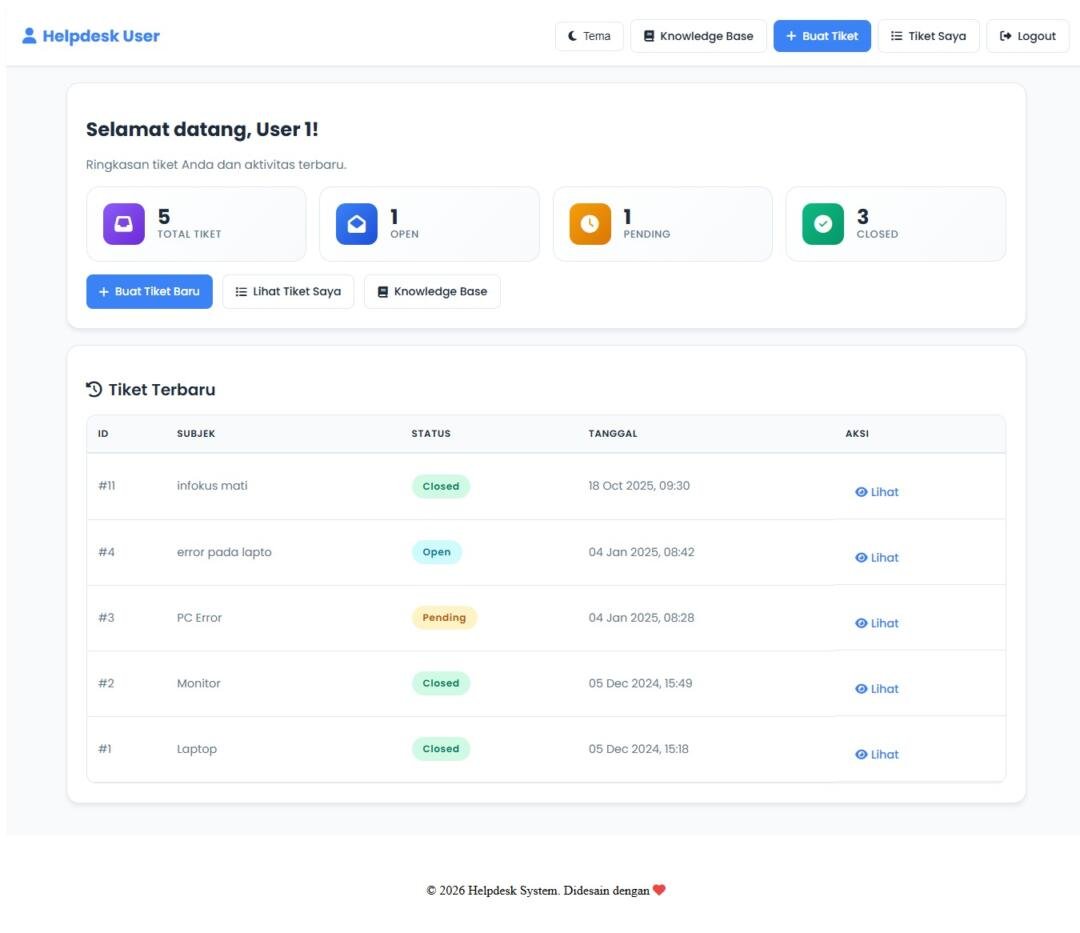This screenshot has width=1080, height=933.
Task: Click ticket ID #3
Action: [106, 618]
